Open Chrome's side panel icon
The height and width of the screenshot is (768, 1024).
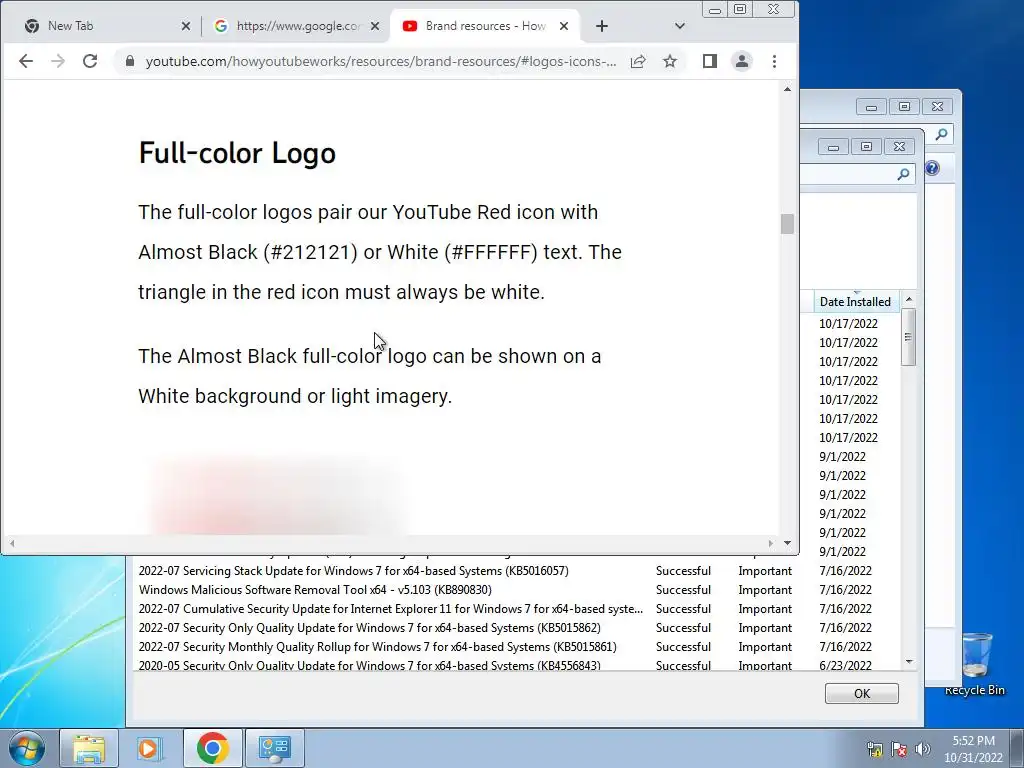pos(710,61)
